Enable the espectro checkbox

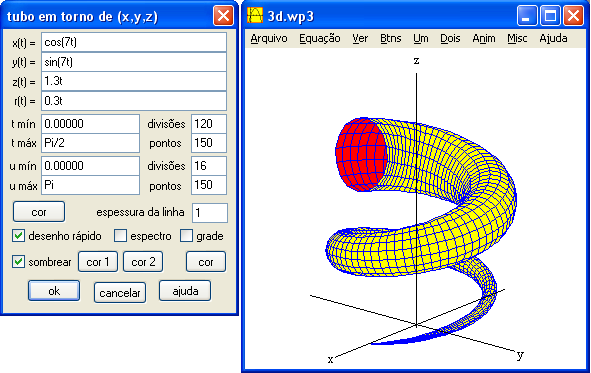click(x=120, y=236)
